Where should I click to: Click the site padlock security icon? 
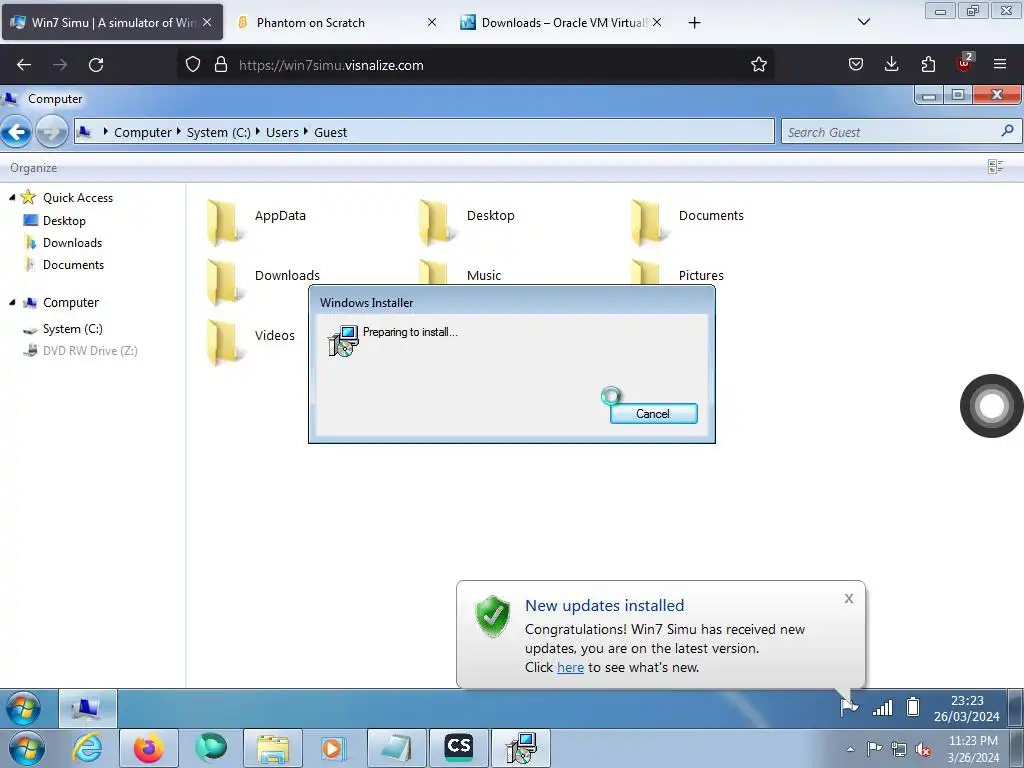[221, 65]
